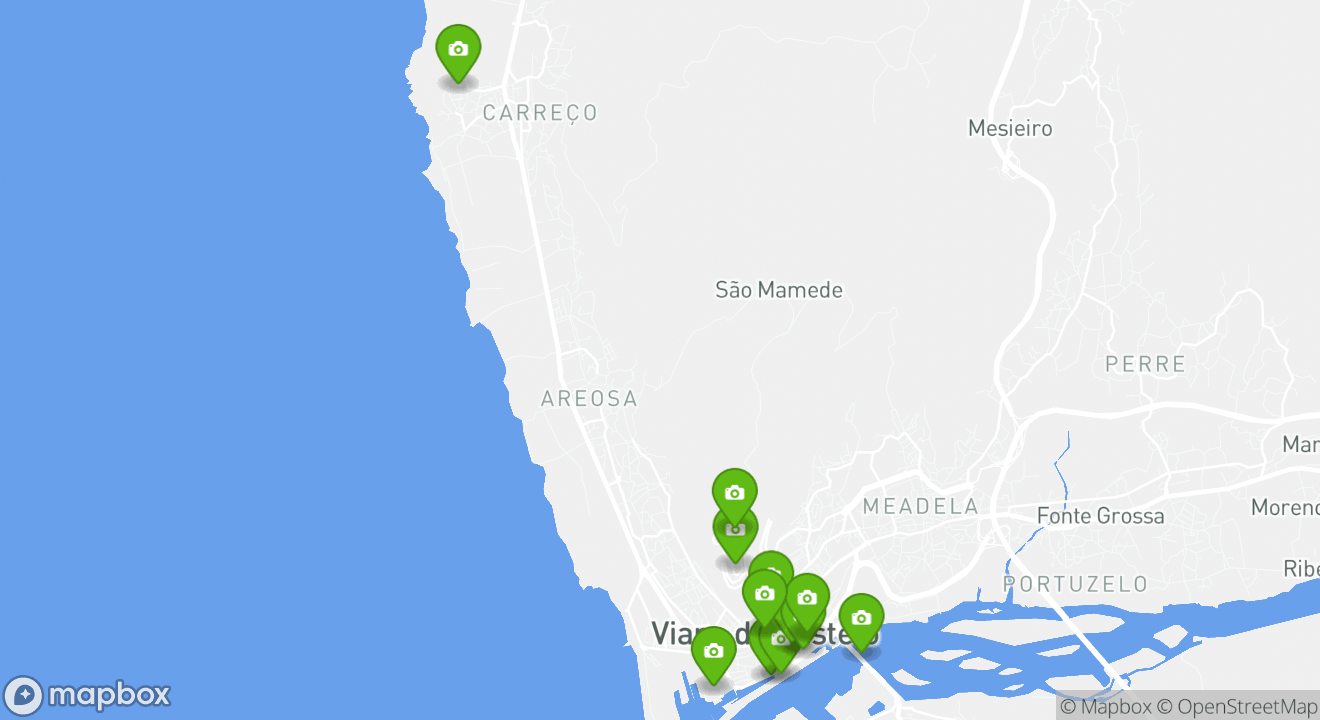Click the PORTUZELO map label

(x=1075, y=583)
